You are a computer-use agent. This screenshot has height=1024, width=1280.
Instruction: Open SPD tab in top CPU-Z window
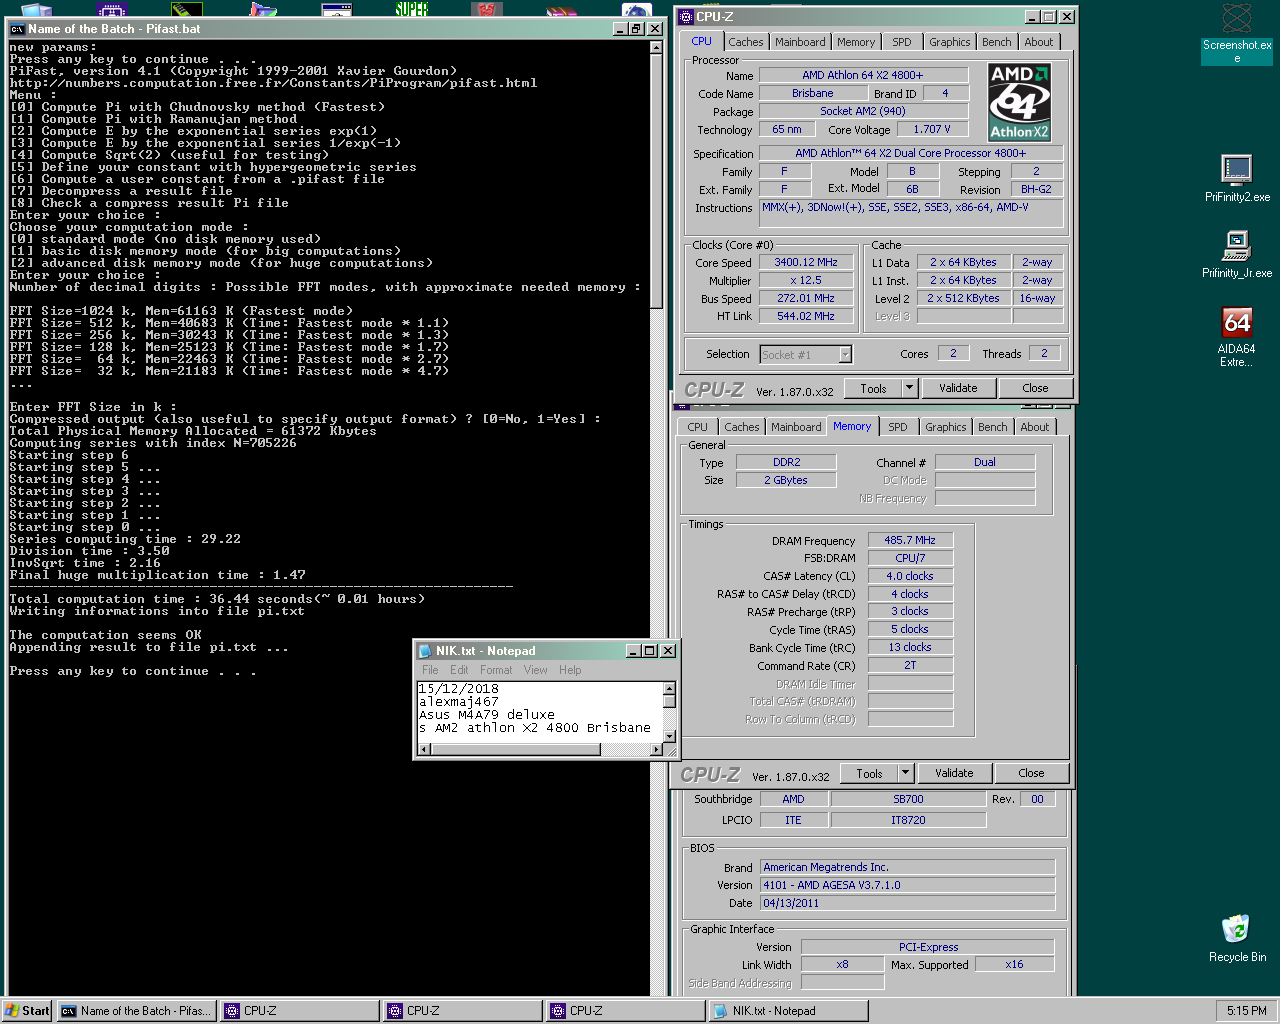[902, 42]
